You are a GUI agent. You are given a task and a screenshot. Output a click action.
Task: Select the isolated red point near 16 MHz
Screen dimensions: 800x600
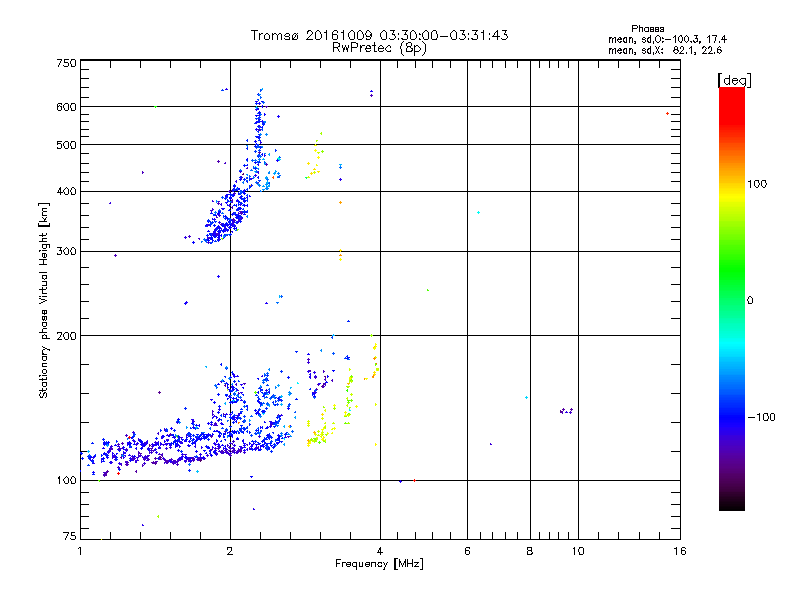[667, 113]
